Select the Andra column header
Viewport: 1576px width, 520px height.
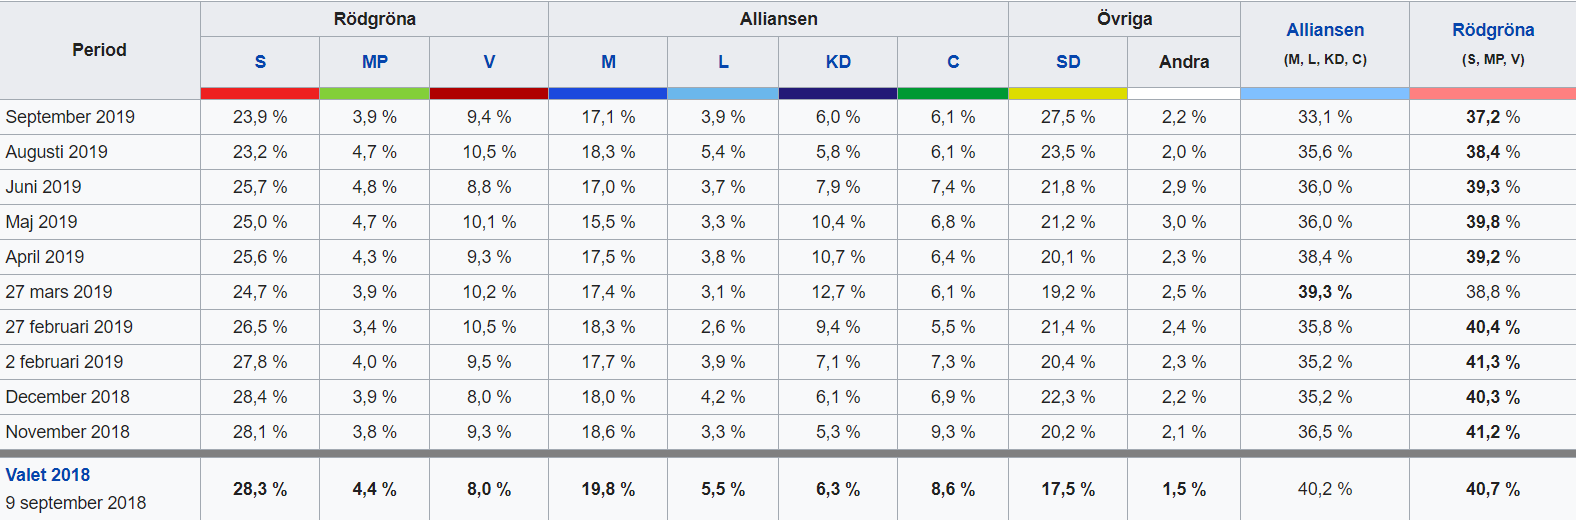(1184, 62)
